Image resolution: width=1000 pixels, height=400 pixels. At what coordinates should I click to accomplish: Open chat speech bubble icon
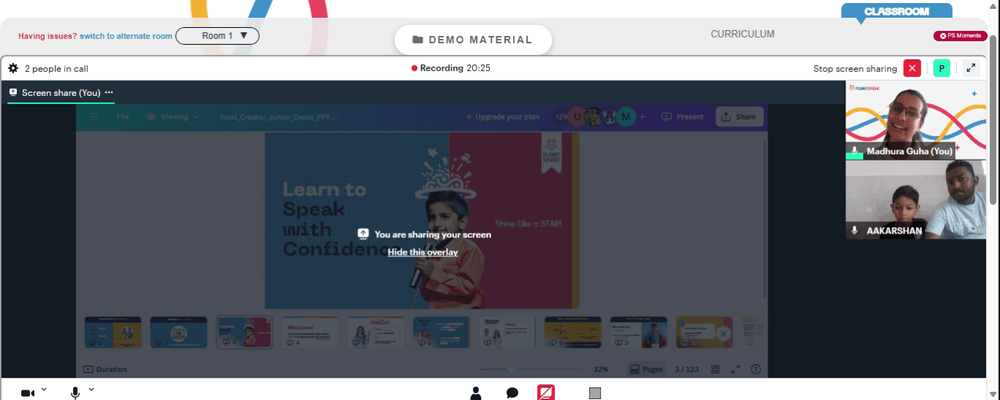coord(512,393)
